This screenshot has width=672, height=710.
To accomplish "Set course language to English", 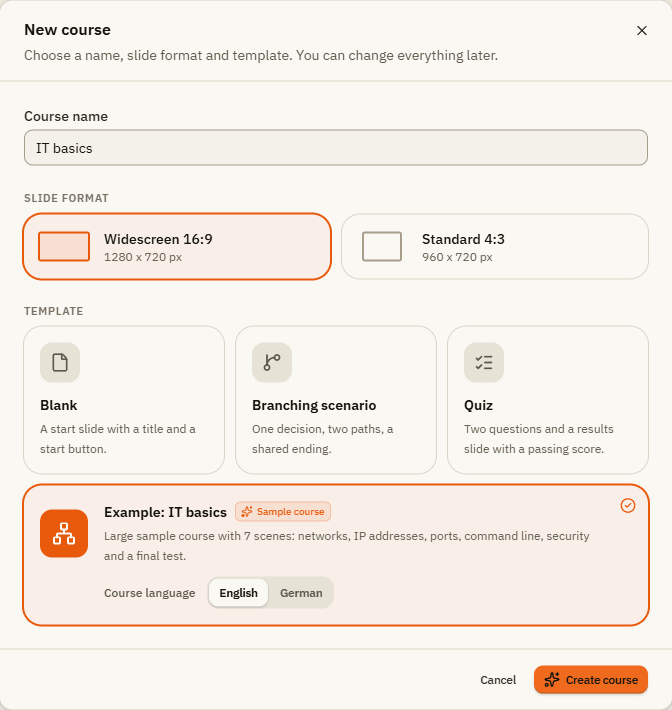I will click(x=239, y=593).
